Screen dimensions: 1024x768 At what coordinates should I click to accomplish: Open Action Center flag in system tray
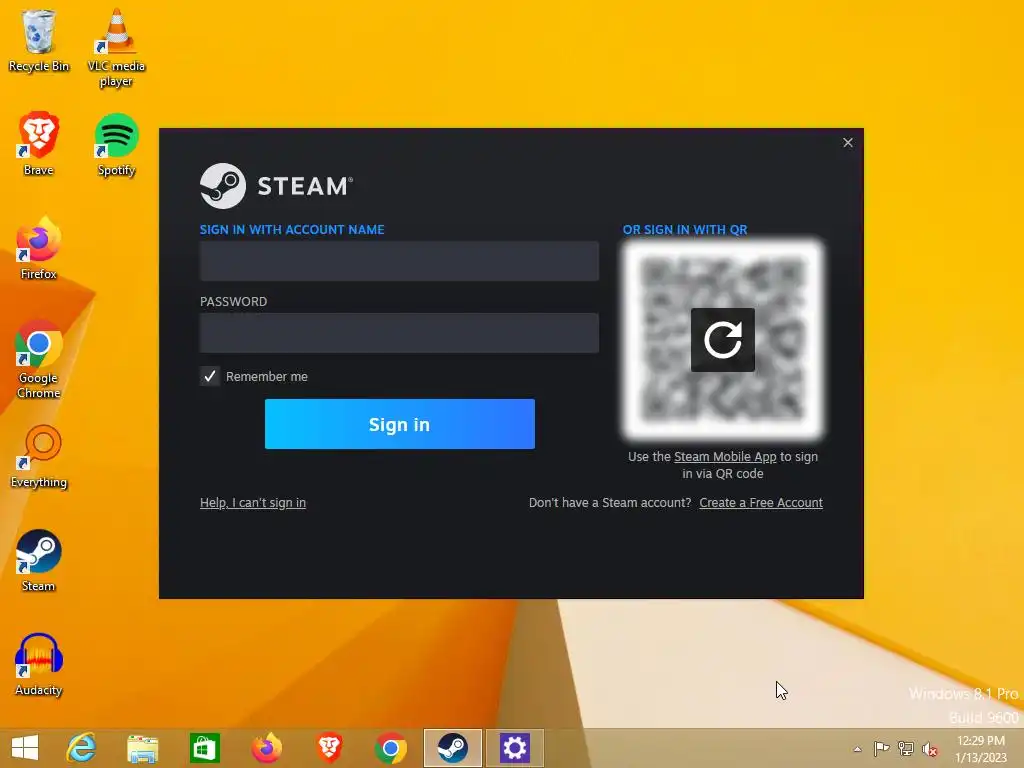pyautogui.click(x=881, y=748)
